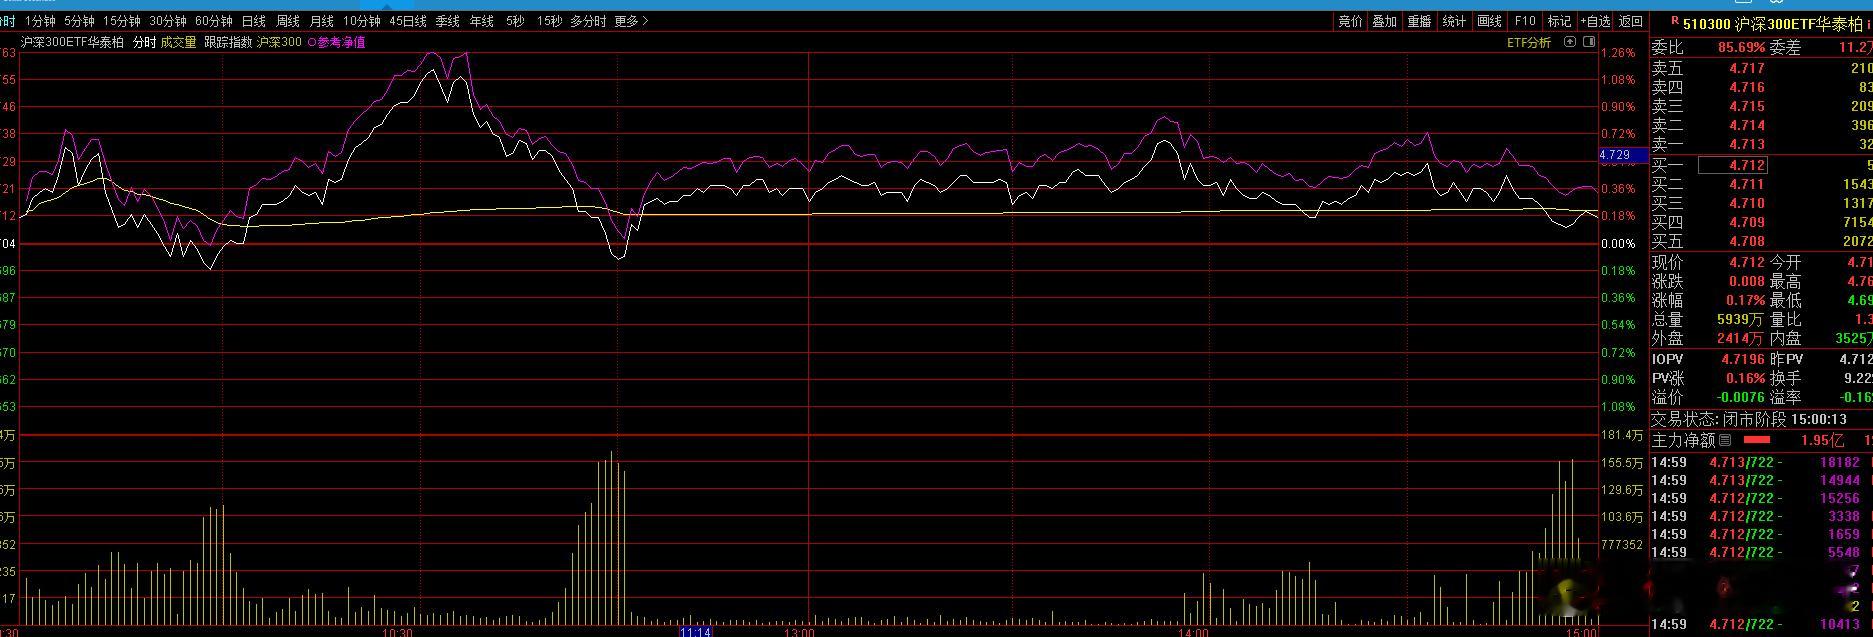Screen dimensions: 1873x637
Task: Click the 成交量 volume label
Action: click(179, 42)
